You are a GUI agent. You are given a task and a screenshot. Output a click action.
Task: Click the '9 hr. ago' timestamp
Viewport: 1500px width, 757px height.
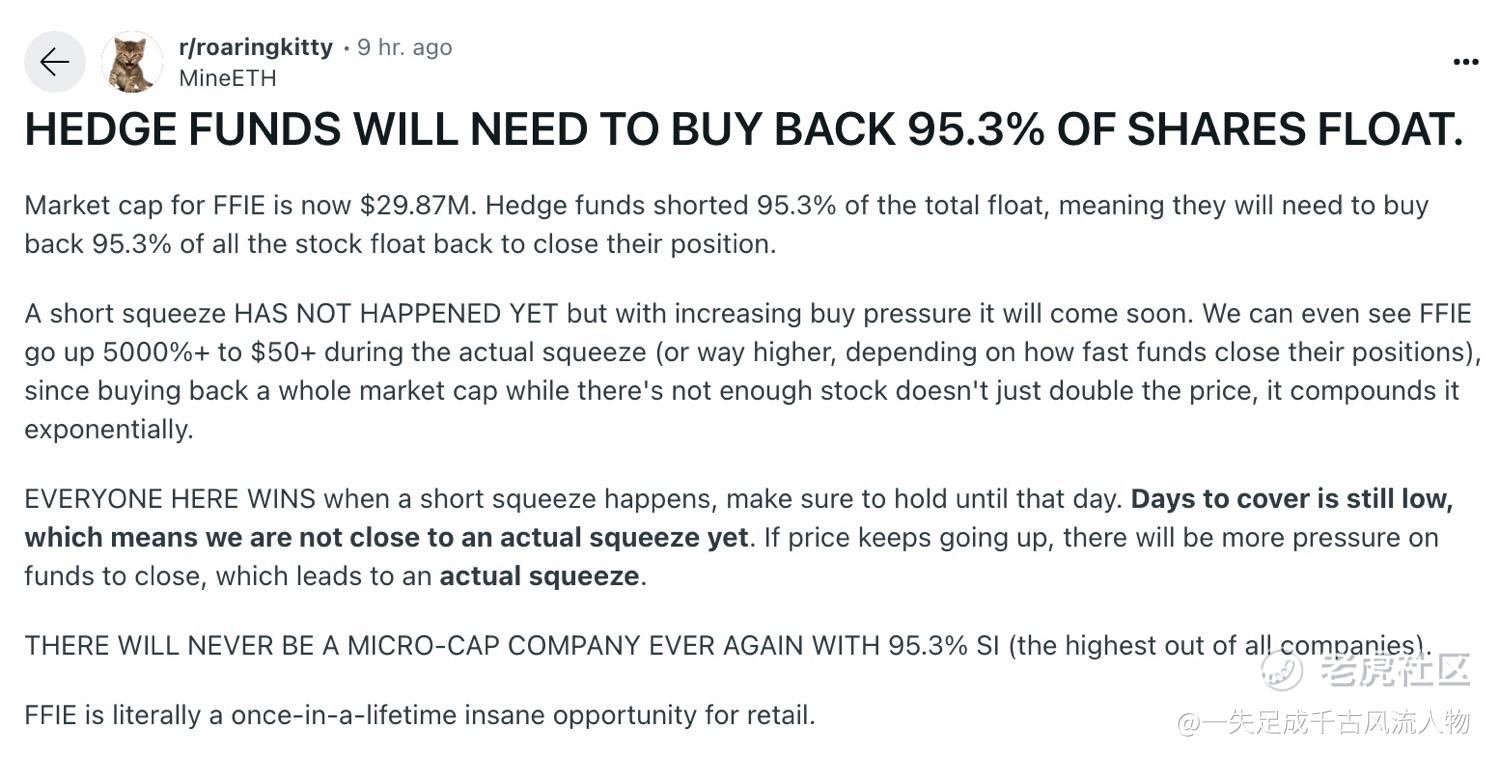[x=404, y=47]
